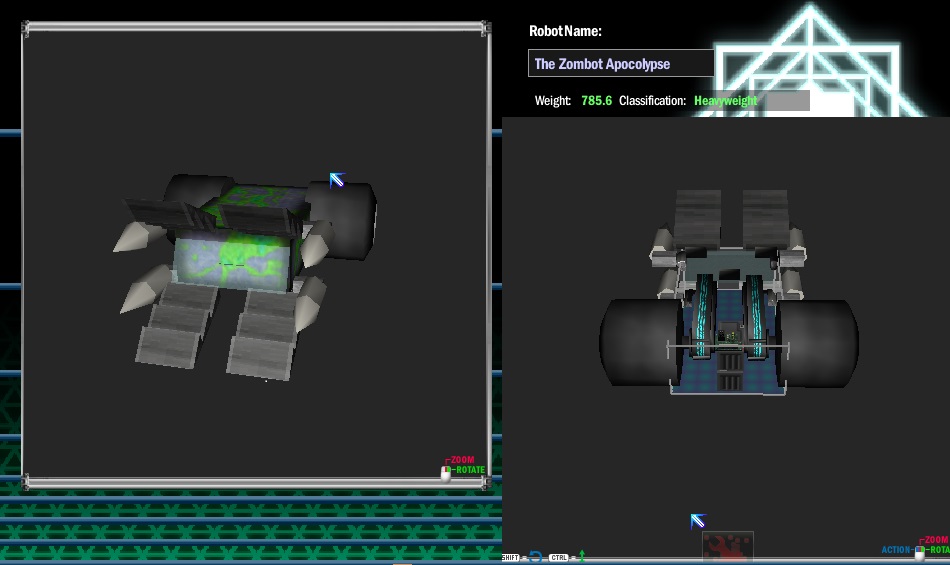Click the "Weight:" label

point(553,101)
